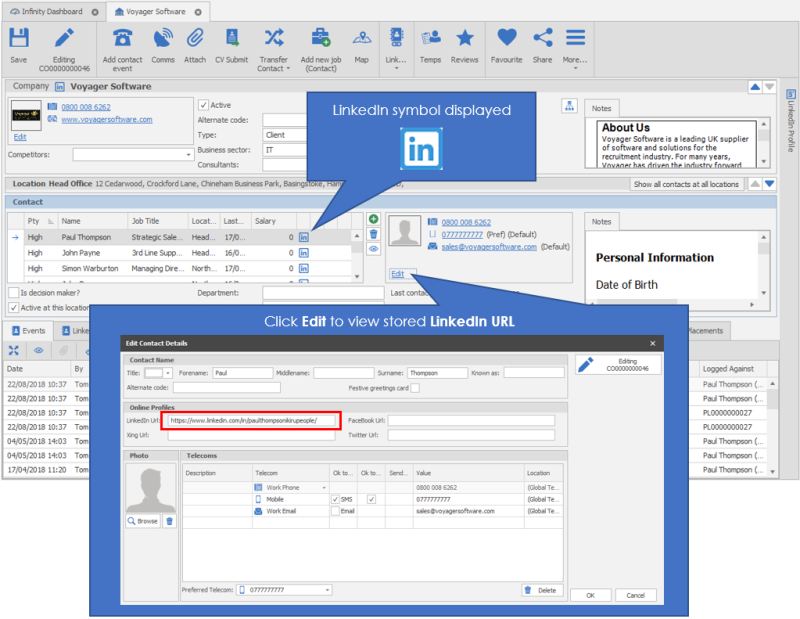Click LinkedIn icon in Paul Thompson row

click(304, 237)
